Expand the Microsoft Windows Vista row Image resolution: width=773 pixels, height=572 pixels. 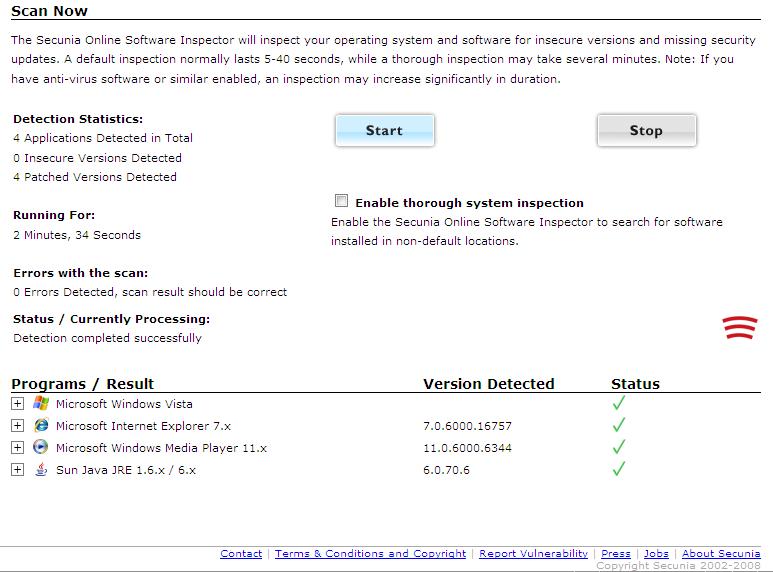pos(17,404)
